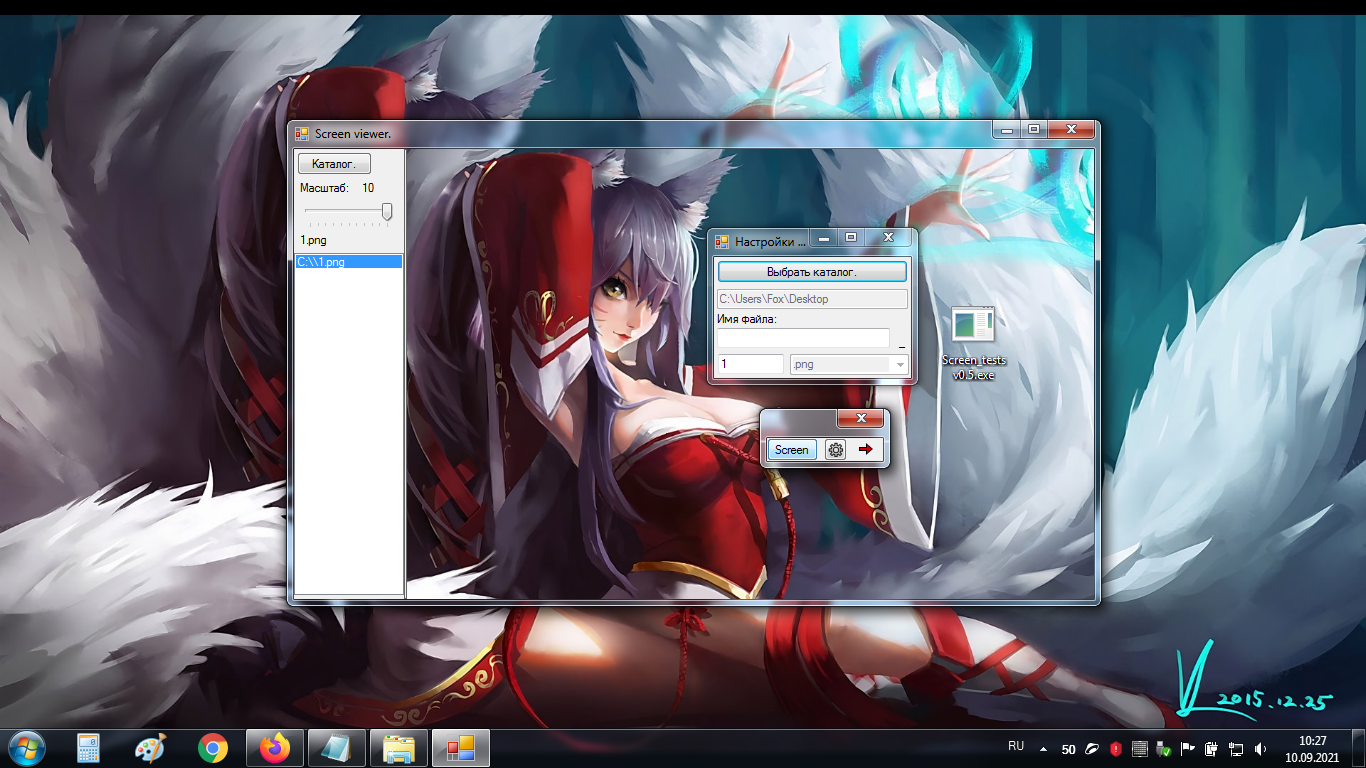Click the 'Каталог.' button in Screen viewer
The width and height of the screenshot is (1366, 768).
[334, 164]
